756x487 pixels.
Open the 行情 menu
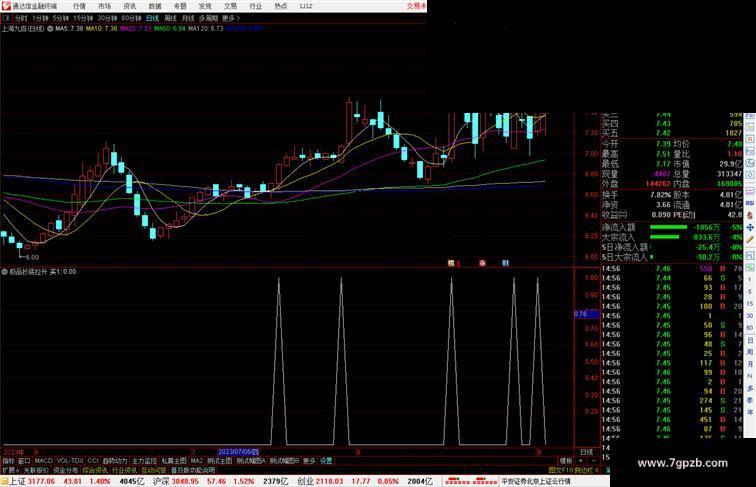(79, 6)
